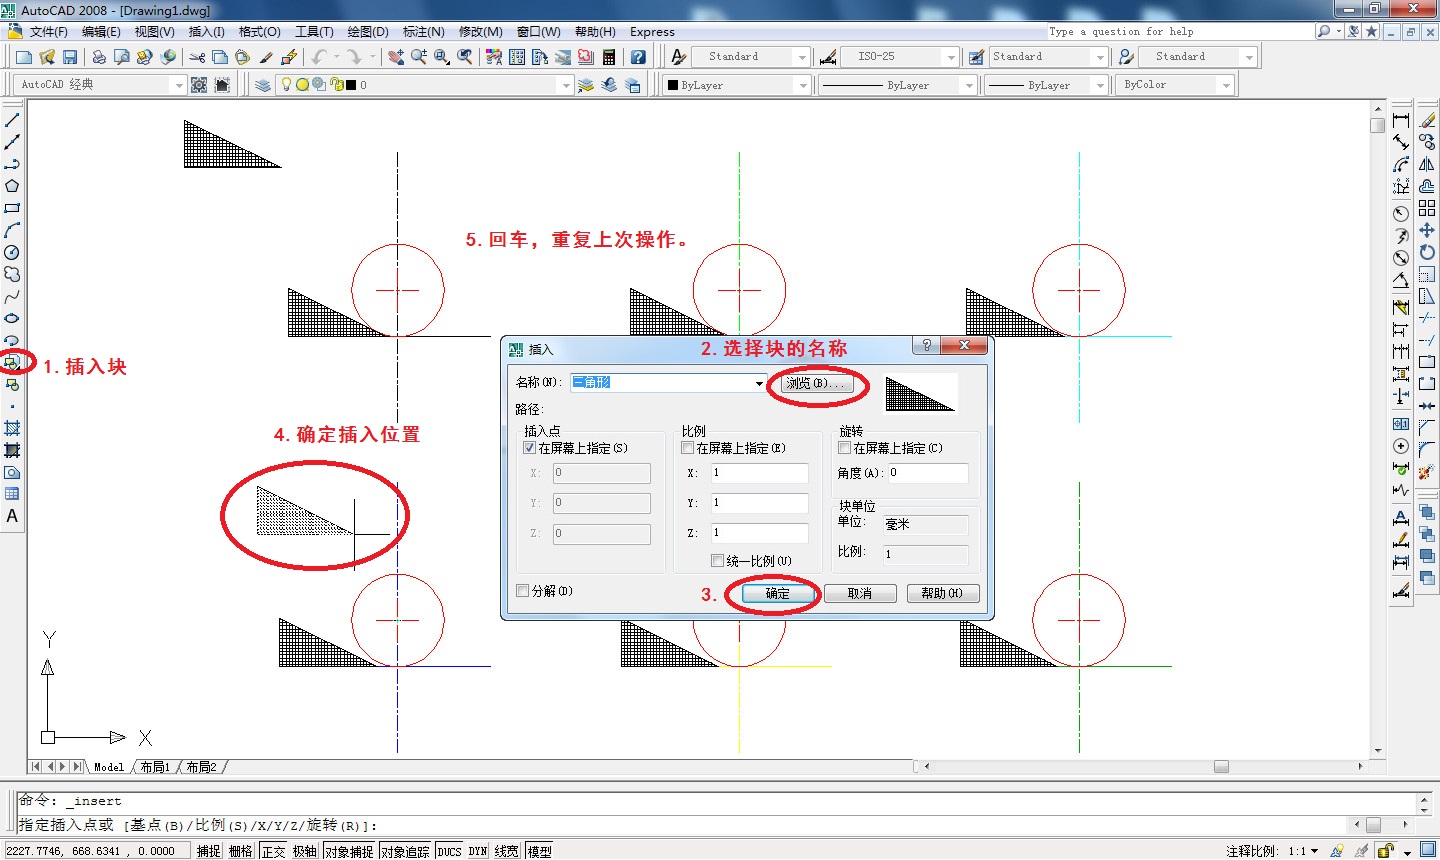Click the Zoom Realtime icon
This screenshot has width=1440, height=860.
click(419, 57)
